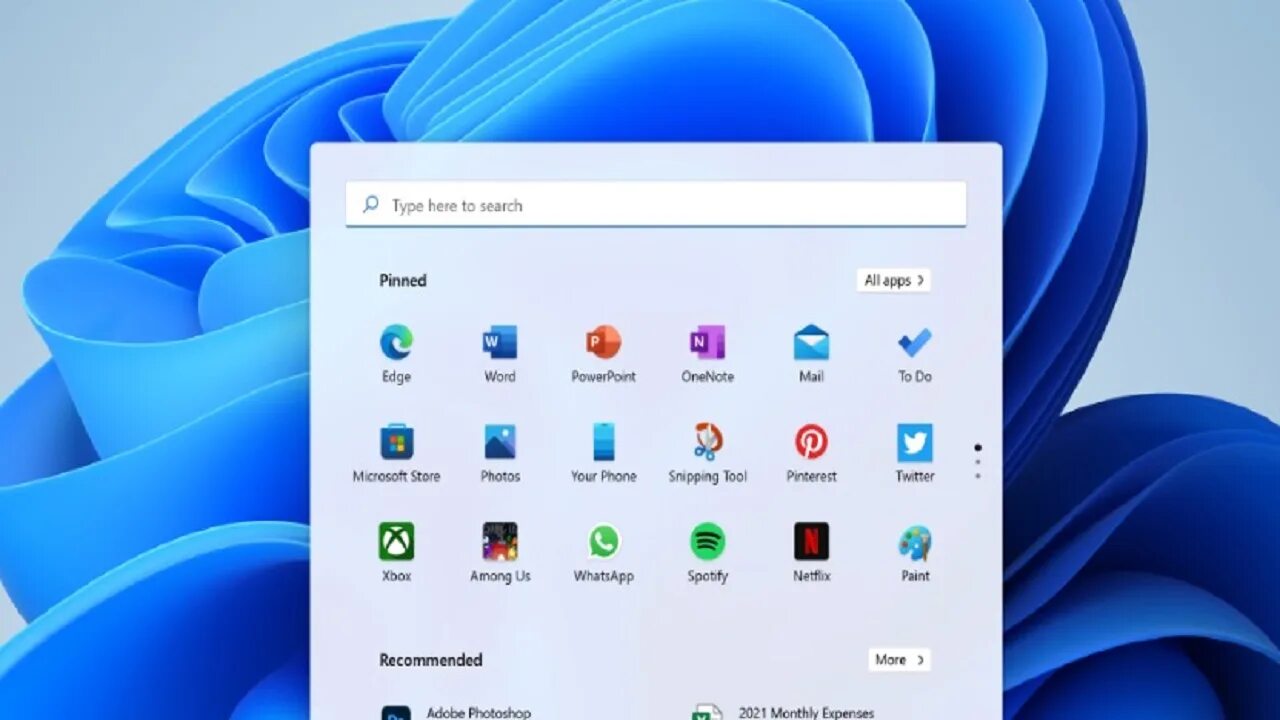The height and width of the screenshot is (720, 1280).
Task: Open OneNote from pinned apps
Action: coord(708,344)
